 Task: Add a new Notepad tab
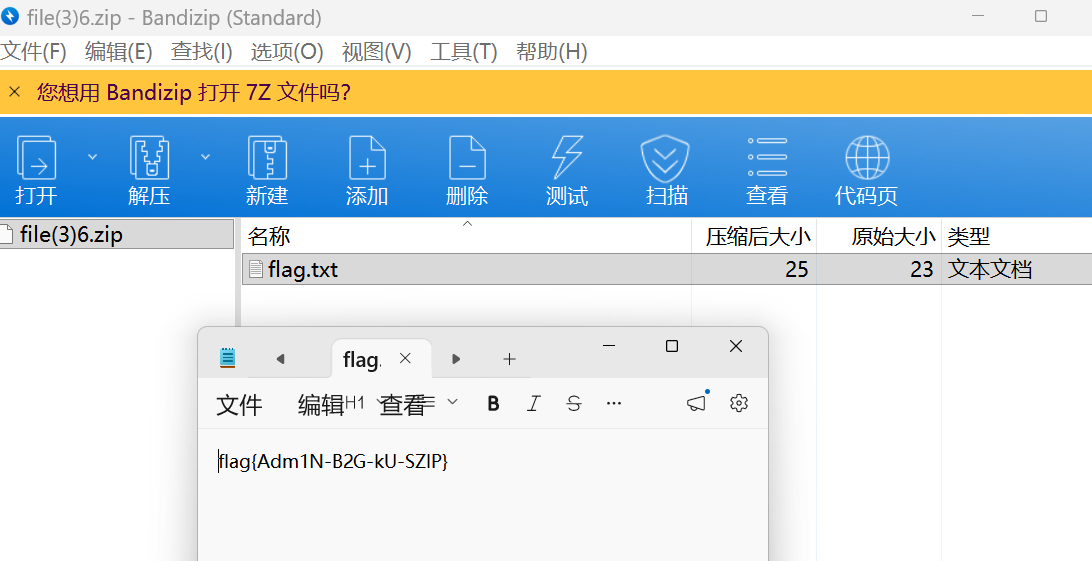[509, 359]
